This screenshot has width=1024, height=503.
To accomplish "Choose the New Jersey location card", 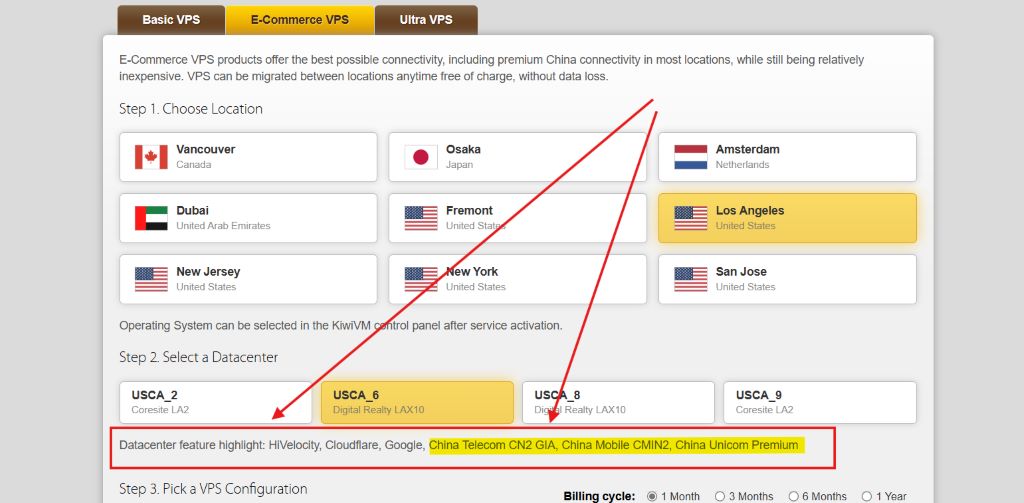I will (x=248, y=279).
